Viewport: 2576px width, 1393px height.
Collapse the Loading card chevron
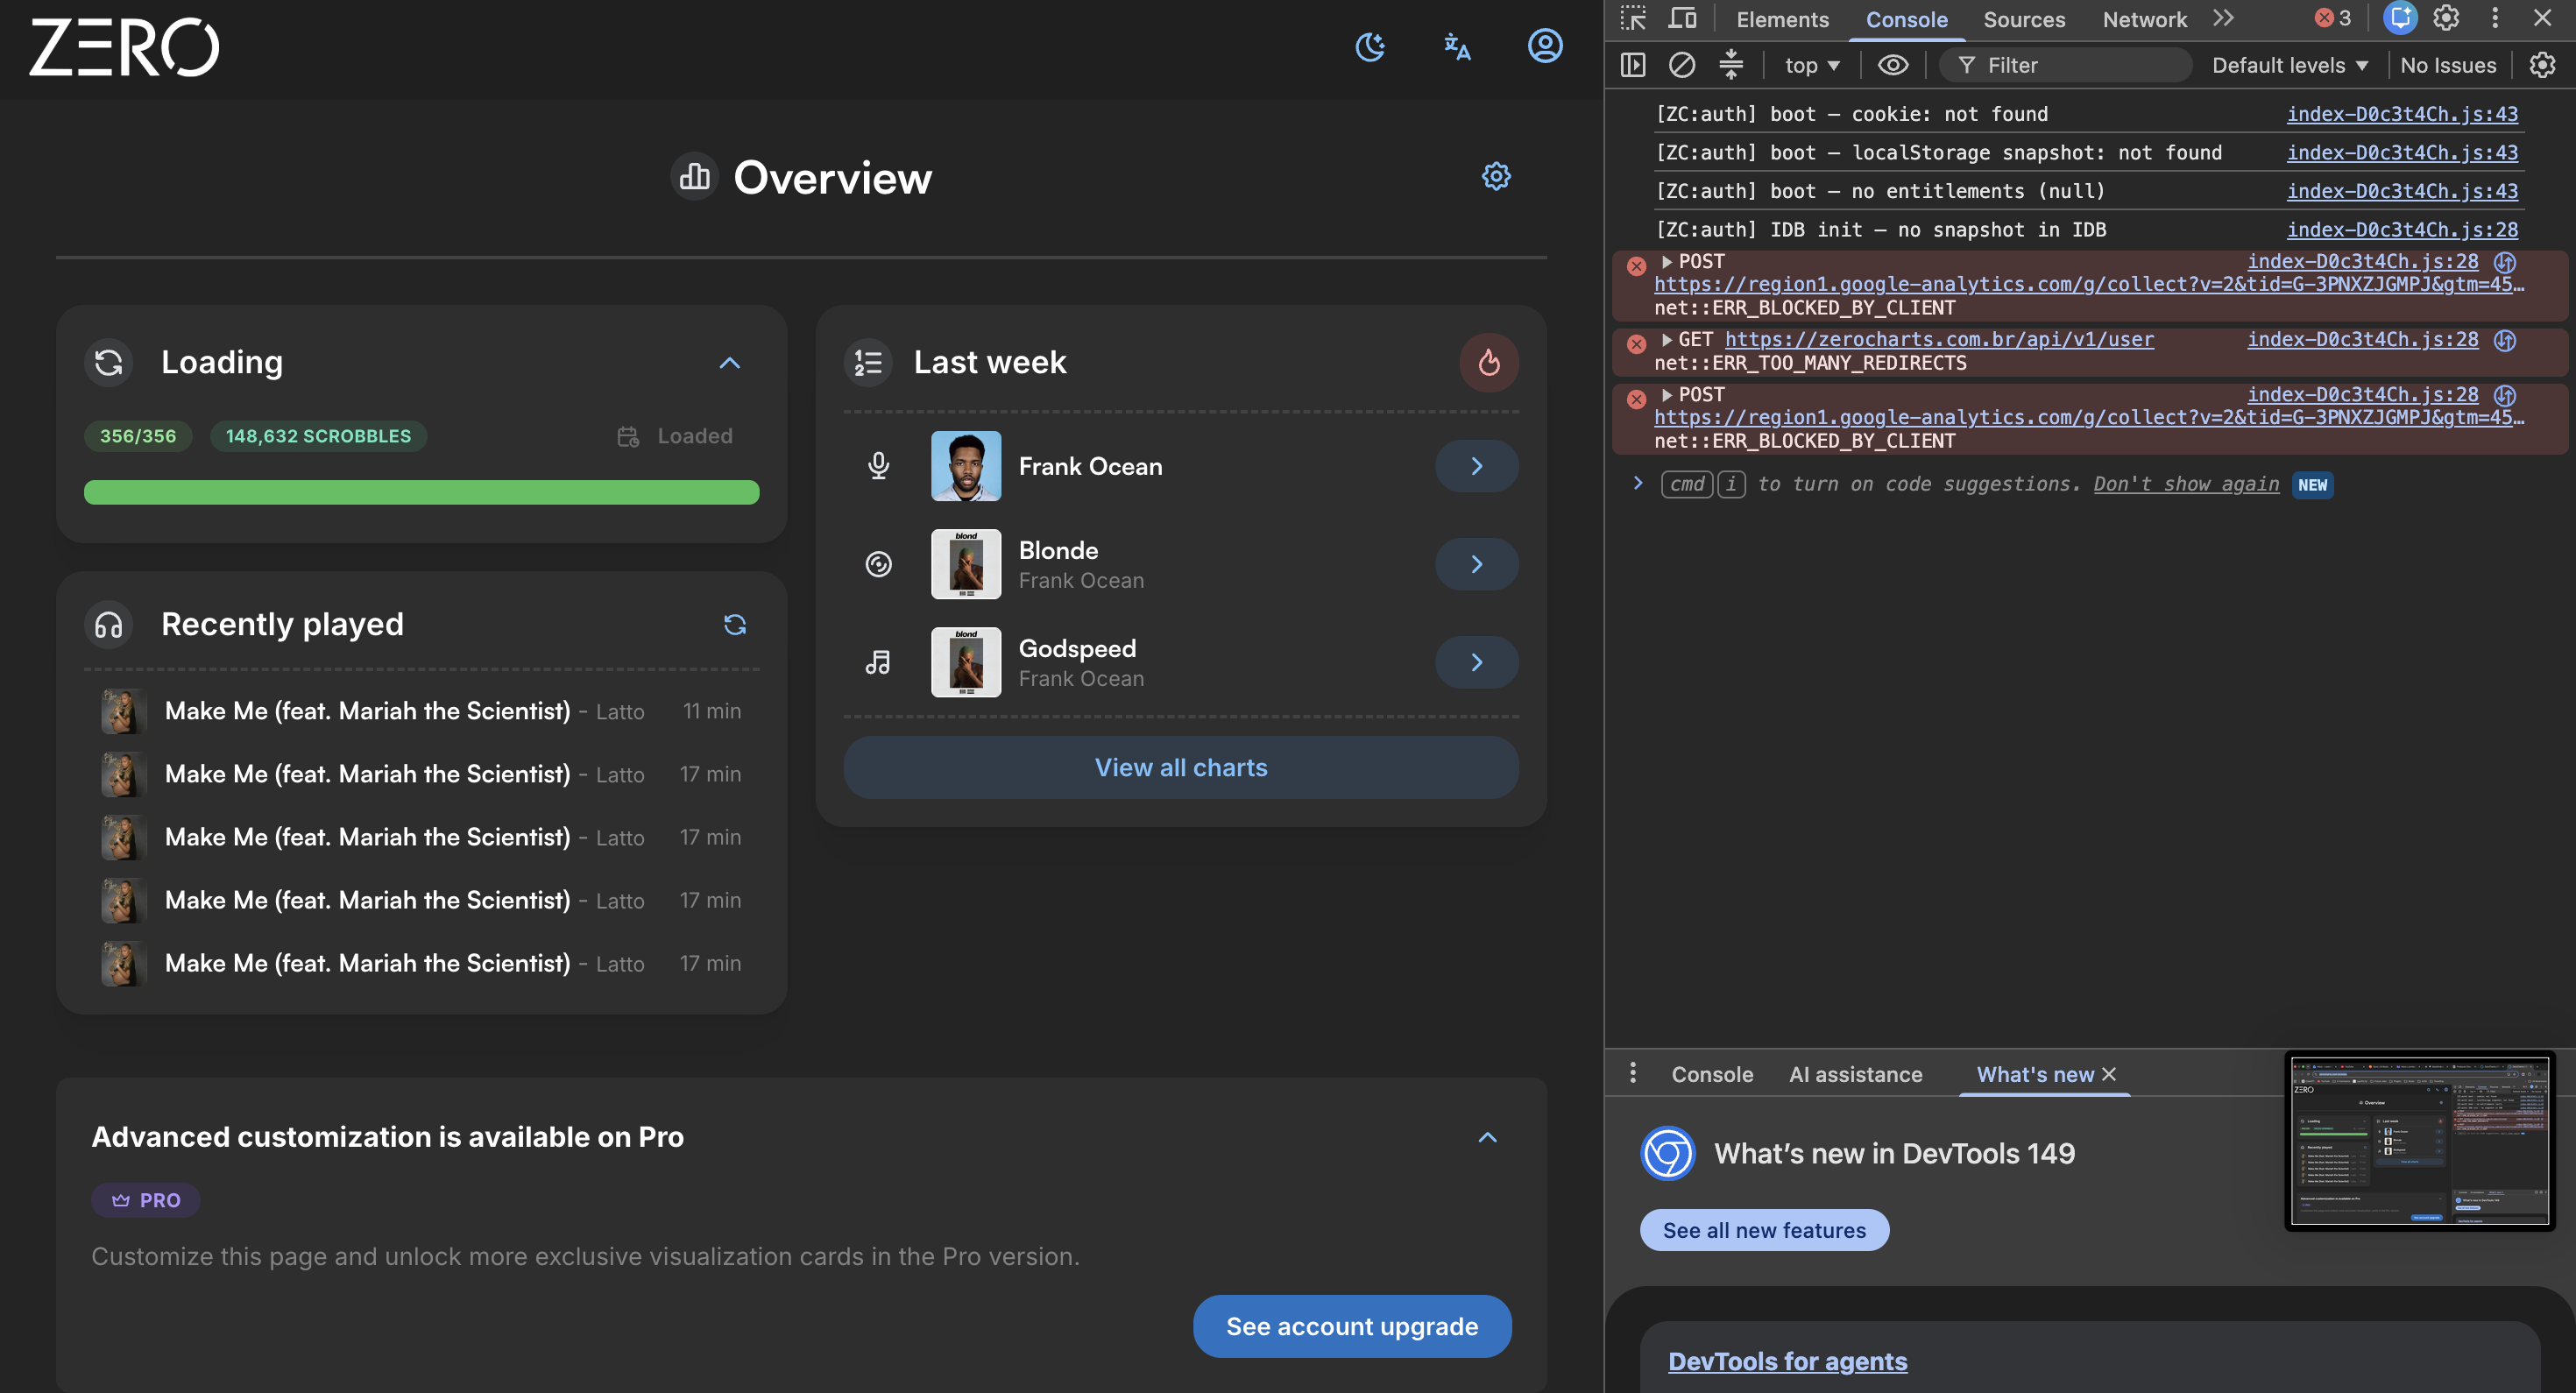(x=730, y=362)
